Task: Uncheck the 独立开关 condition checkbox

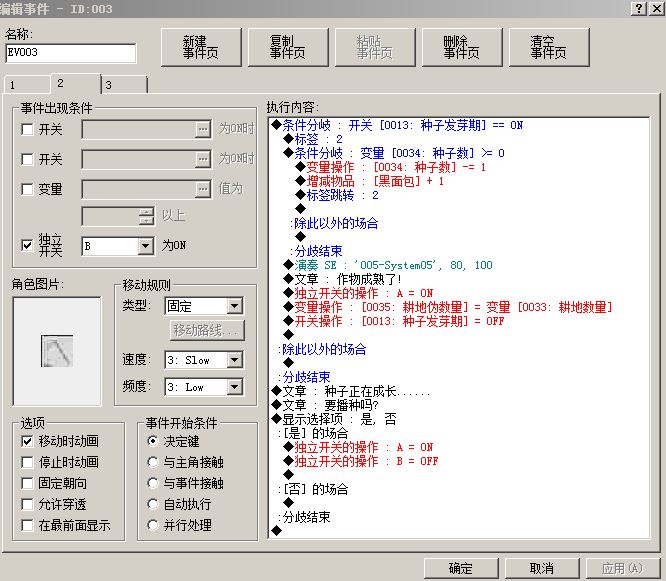Action: (x=27, y=245)
